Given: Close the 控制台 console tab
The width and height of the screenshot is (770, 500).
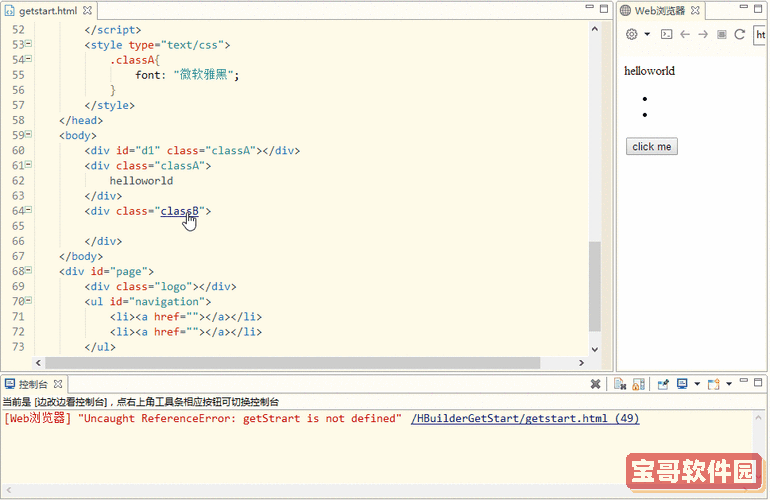Looking at the screenshot, I should pyautogui.click(x=58, y=384).
